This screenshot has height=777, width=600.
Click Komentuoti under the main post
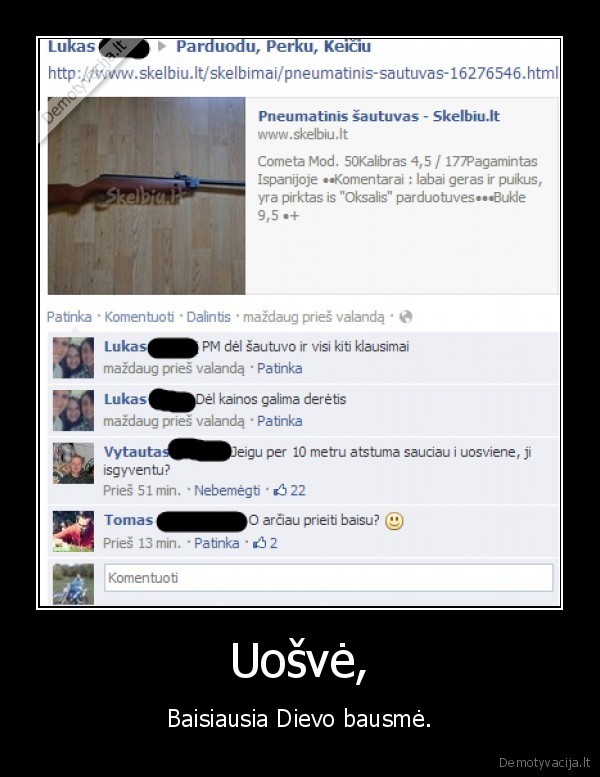pos(139,317)
